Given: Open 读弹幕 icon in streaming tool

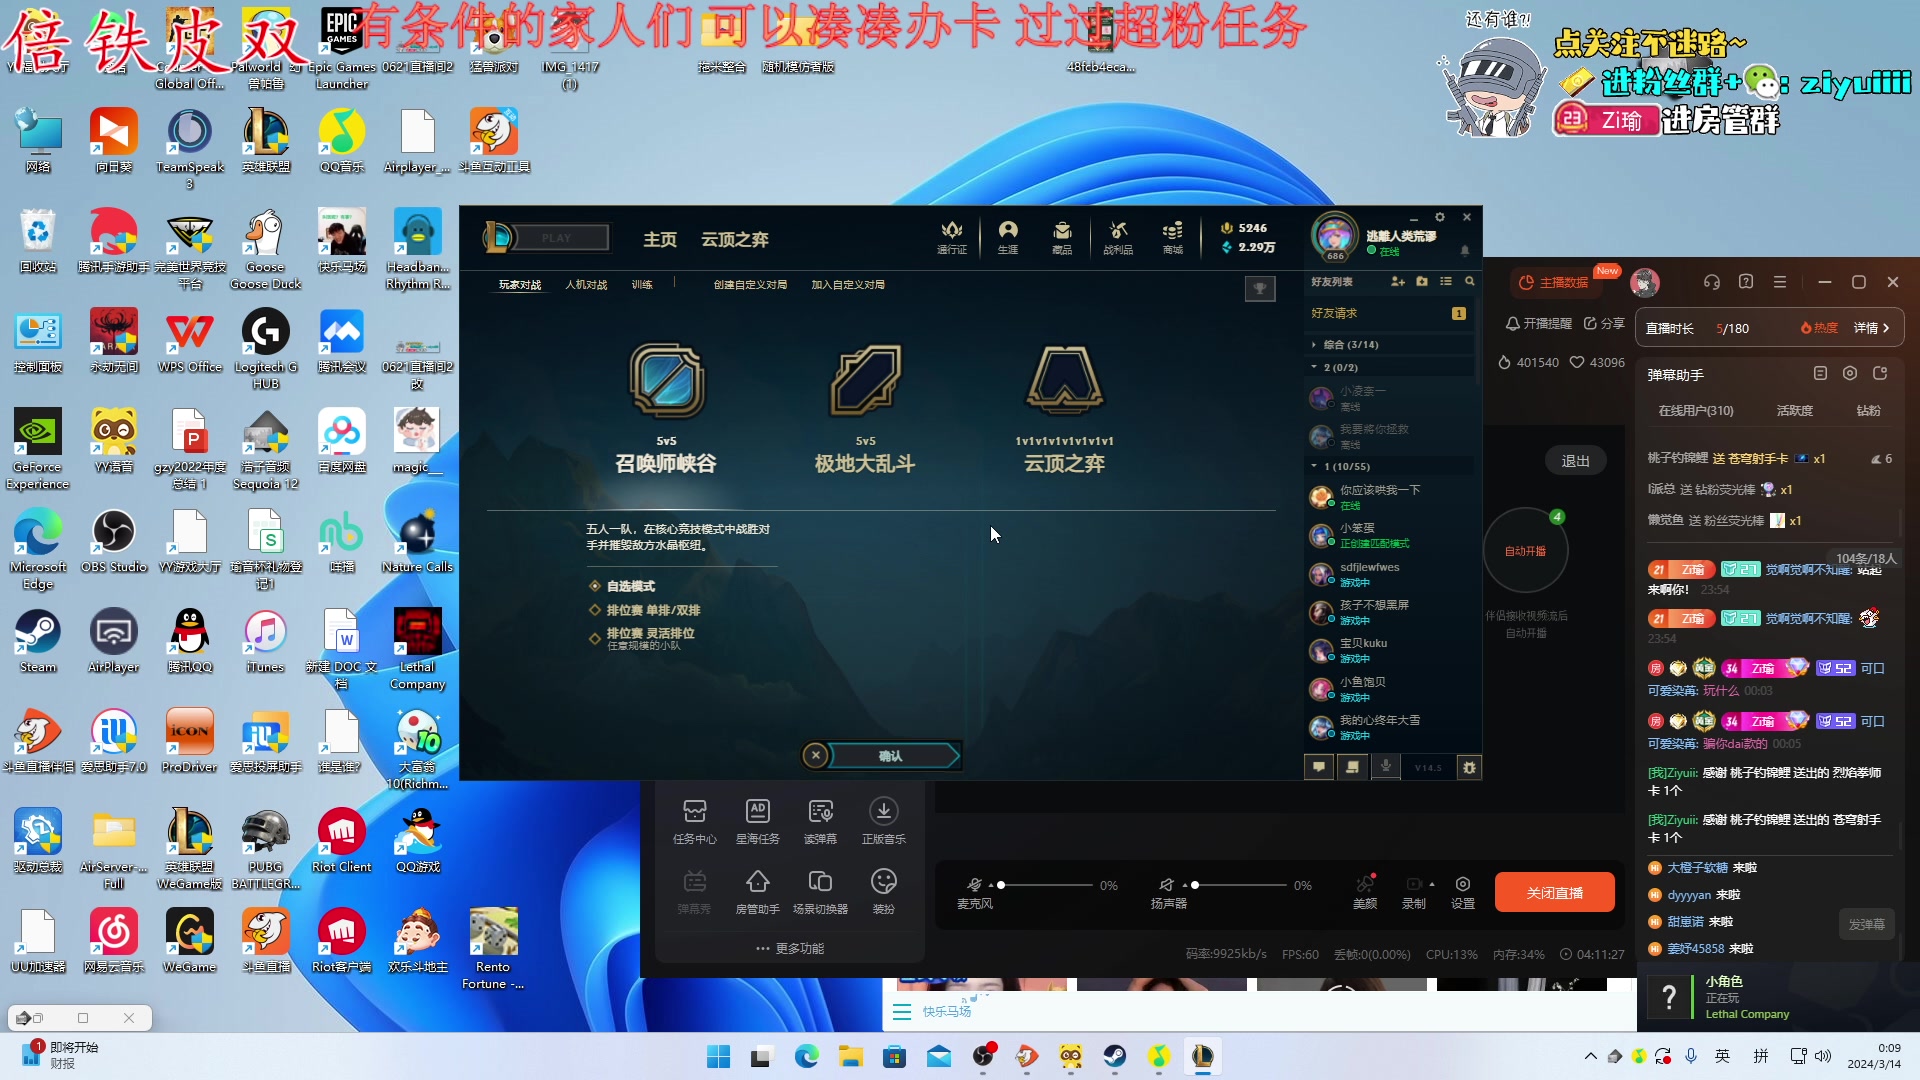Looking at the screenshot, I should click(x=820, y=821).
